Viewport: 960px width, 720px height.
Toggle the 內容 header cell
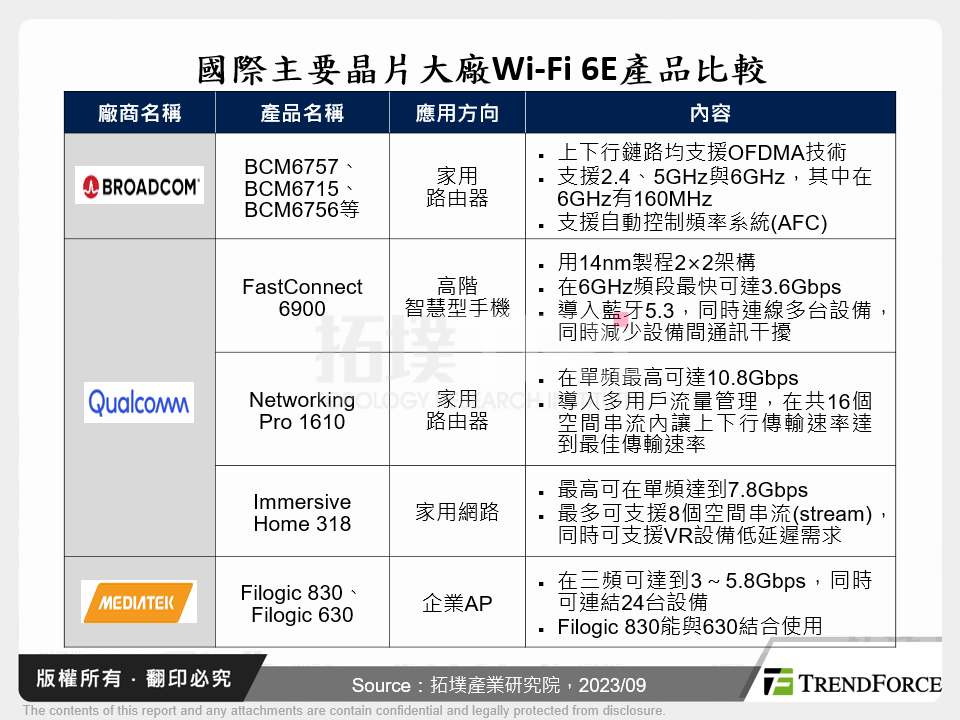[x=710, y=112]
